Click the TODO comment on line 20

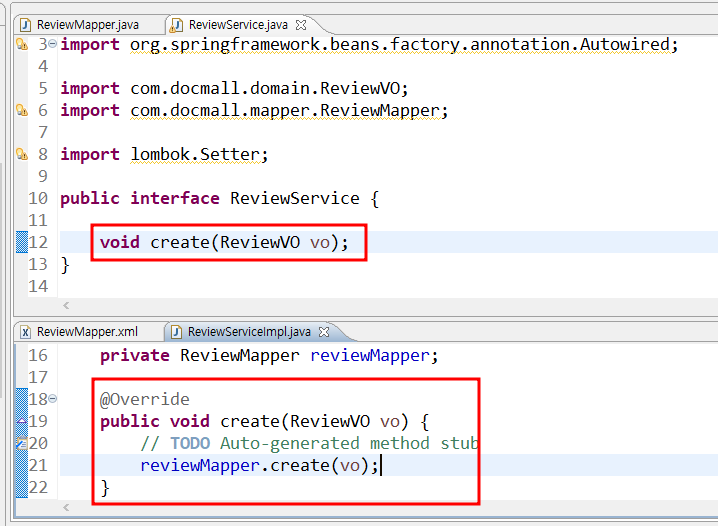(x=309, y=444)
